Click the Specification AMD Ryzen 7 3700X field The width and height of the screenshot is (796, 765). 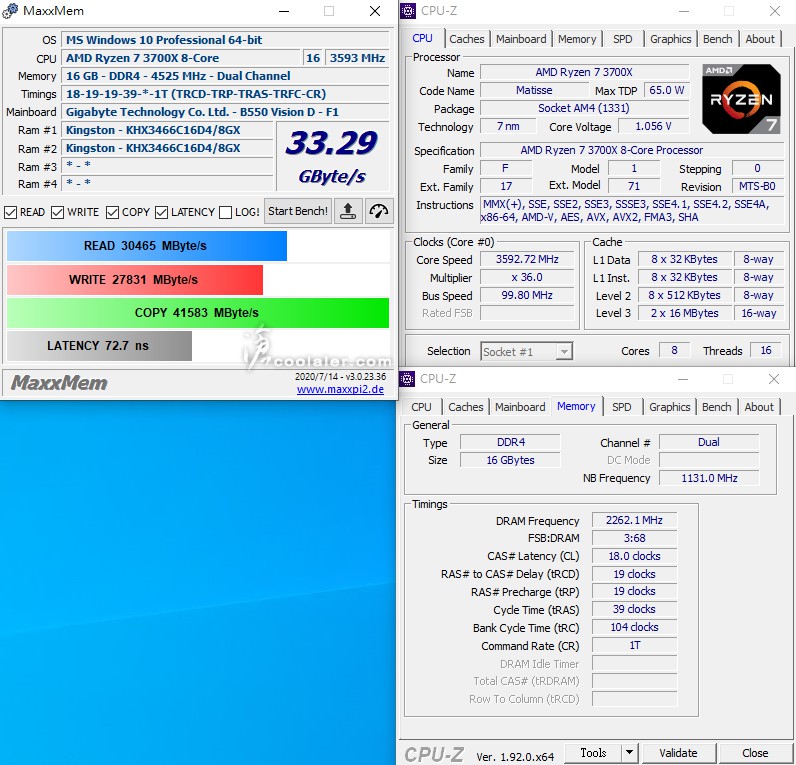click(632, 150)
